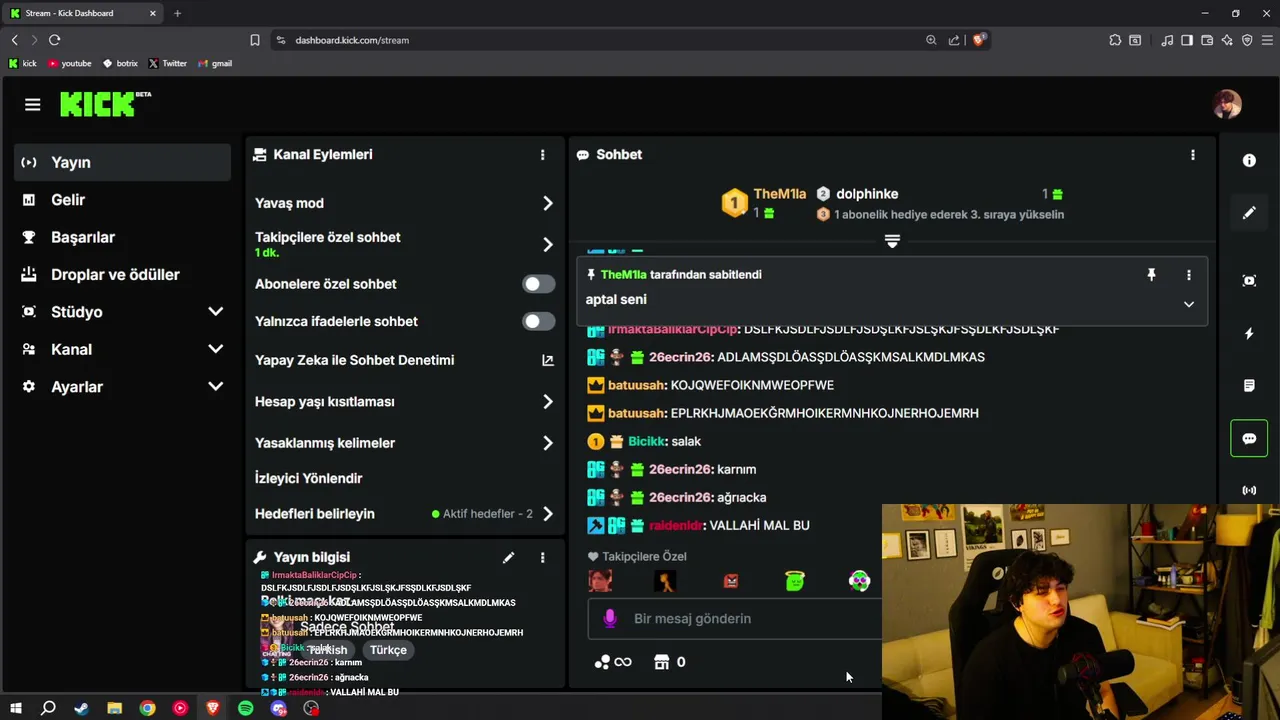Viewport: 1280px width, 720px height.
Task: Click the clip capture icon in right sidebar
Action: click(x=1249, y=281)
